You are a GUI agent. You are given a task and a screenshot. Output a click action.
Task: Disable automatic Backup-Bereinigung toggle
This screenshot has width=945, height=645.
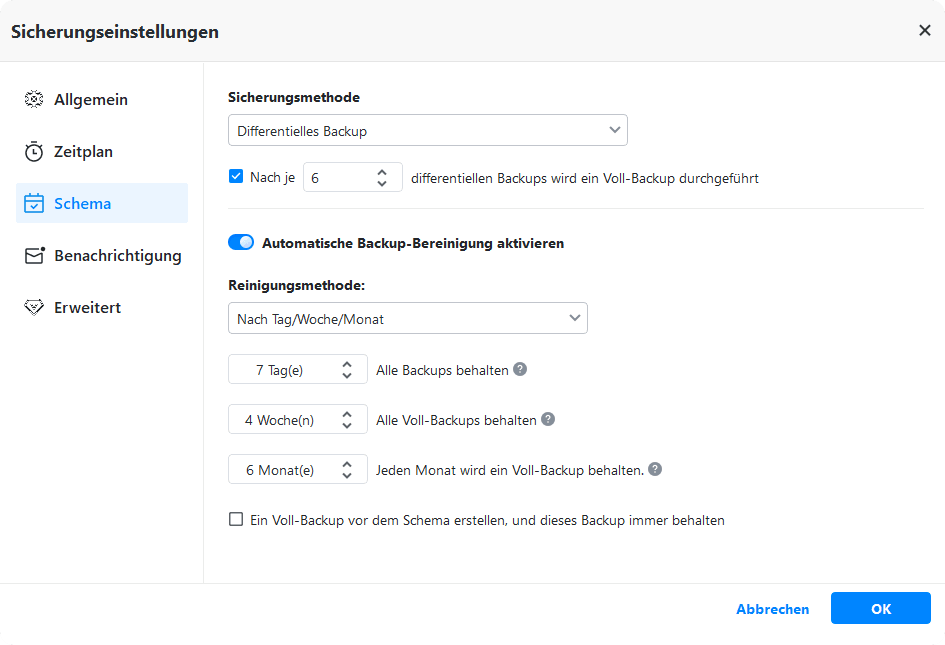(x=241, y=242)
